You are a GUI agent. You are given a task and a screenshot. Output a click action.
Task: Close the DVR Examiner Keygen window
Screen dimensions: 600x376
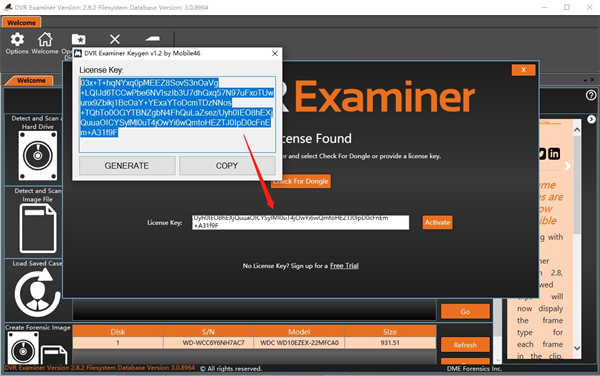click(275, 54)
